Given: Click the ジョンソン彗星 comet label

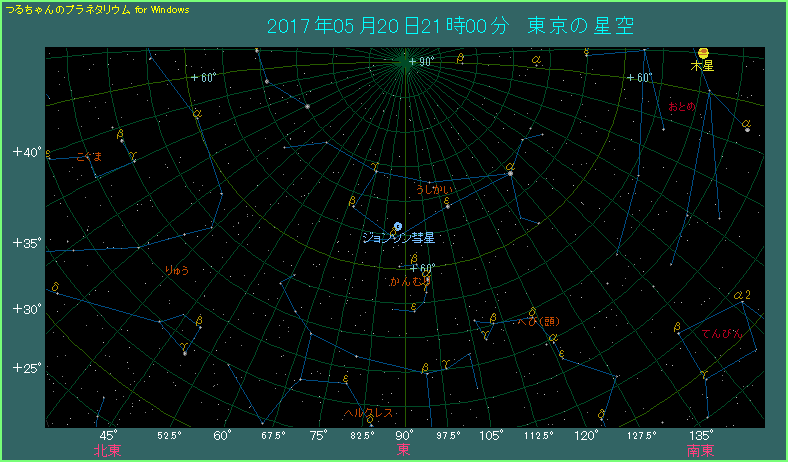Looking at the screenshot, I should pos(398,239).
